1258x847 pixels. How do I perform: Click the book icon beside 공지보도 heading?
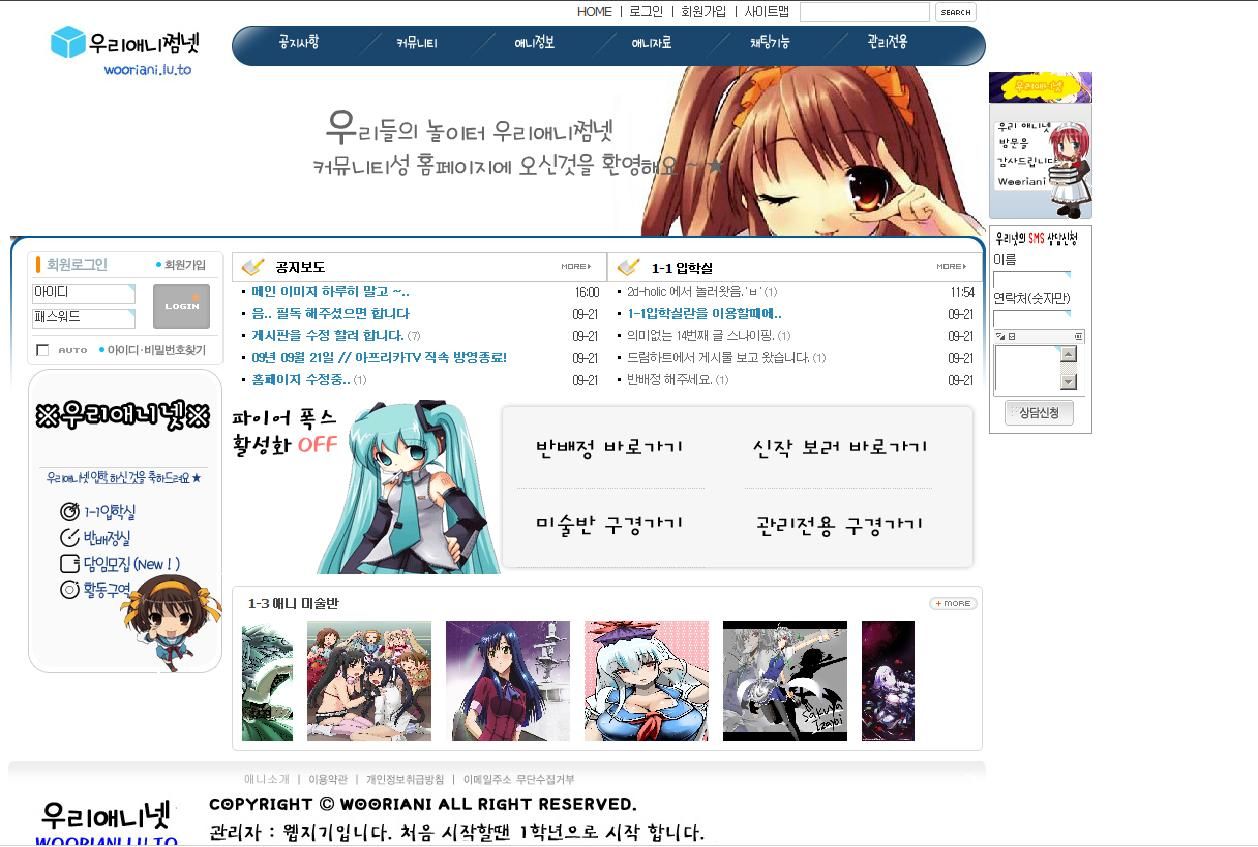[x=253, y=267]
